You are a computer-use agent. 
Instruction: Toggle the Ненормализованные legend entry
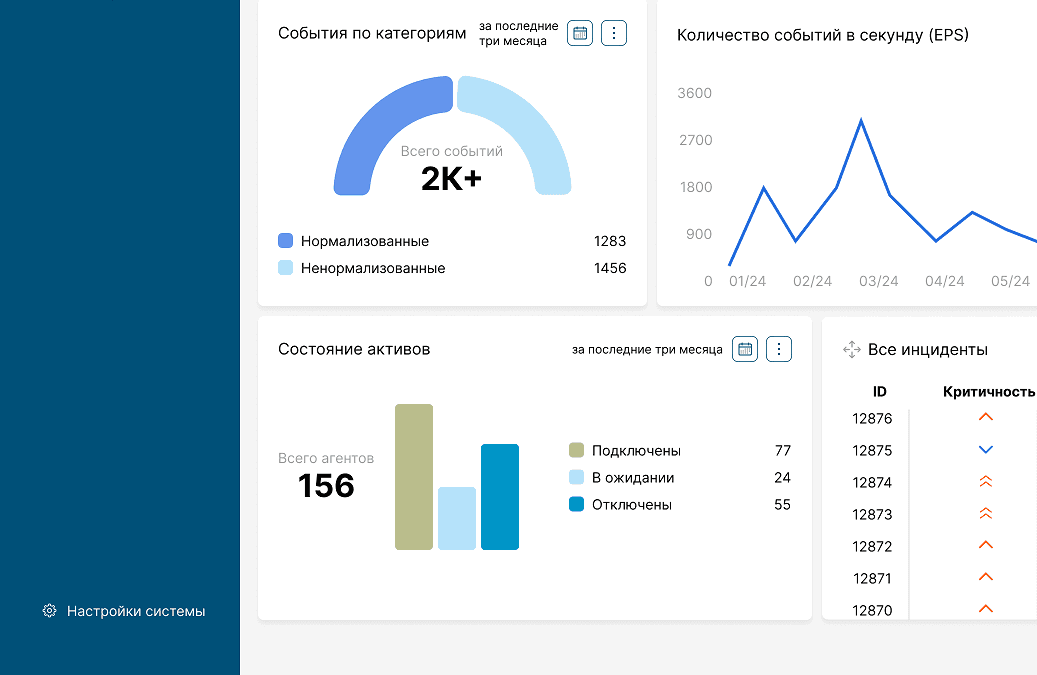372,268
